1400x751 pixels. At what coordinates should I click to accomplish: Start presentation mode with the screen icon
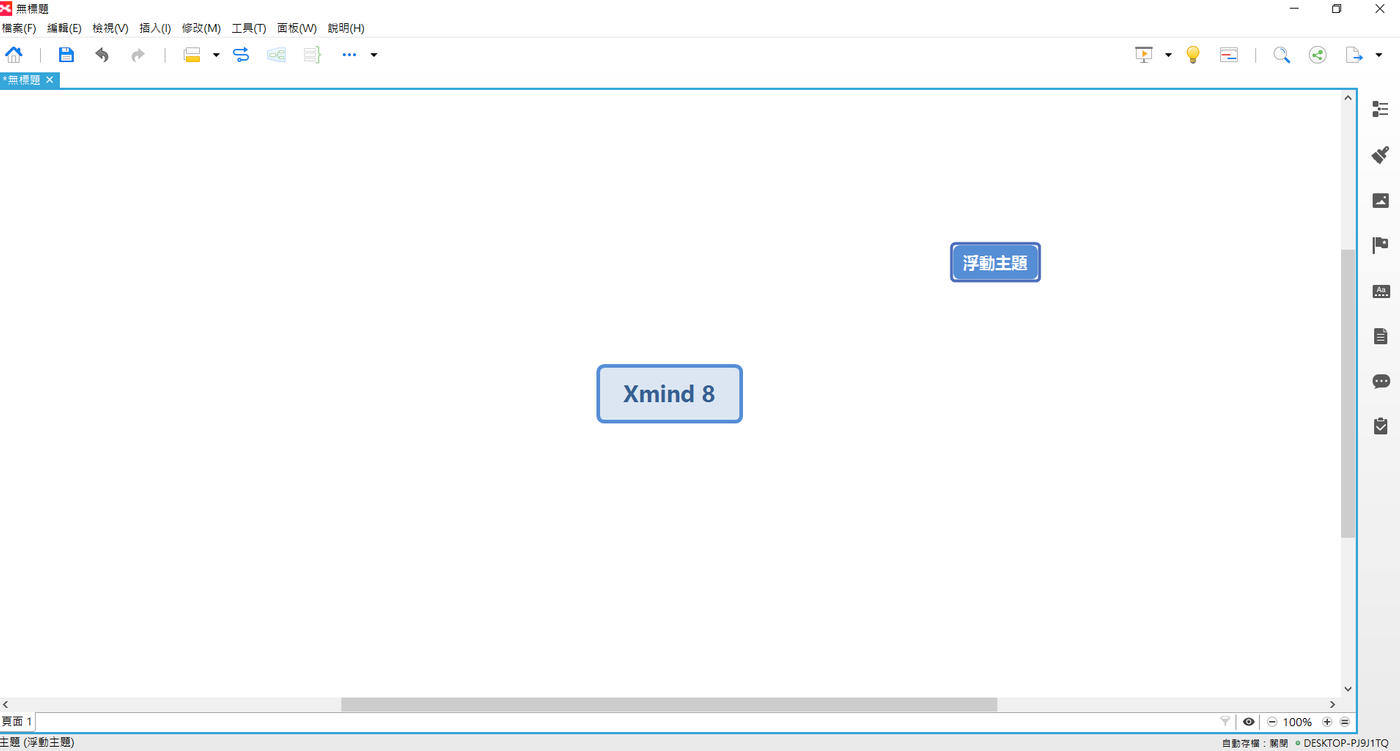pos(1144,55)
